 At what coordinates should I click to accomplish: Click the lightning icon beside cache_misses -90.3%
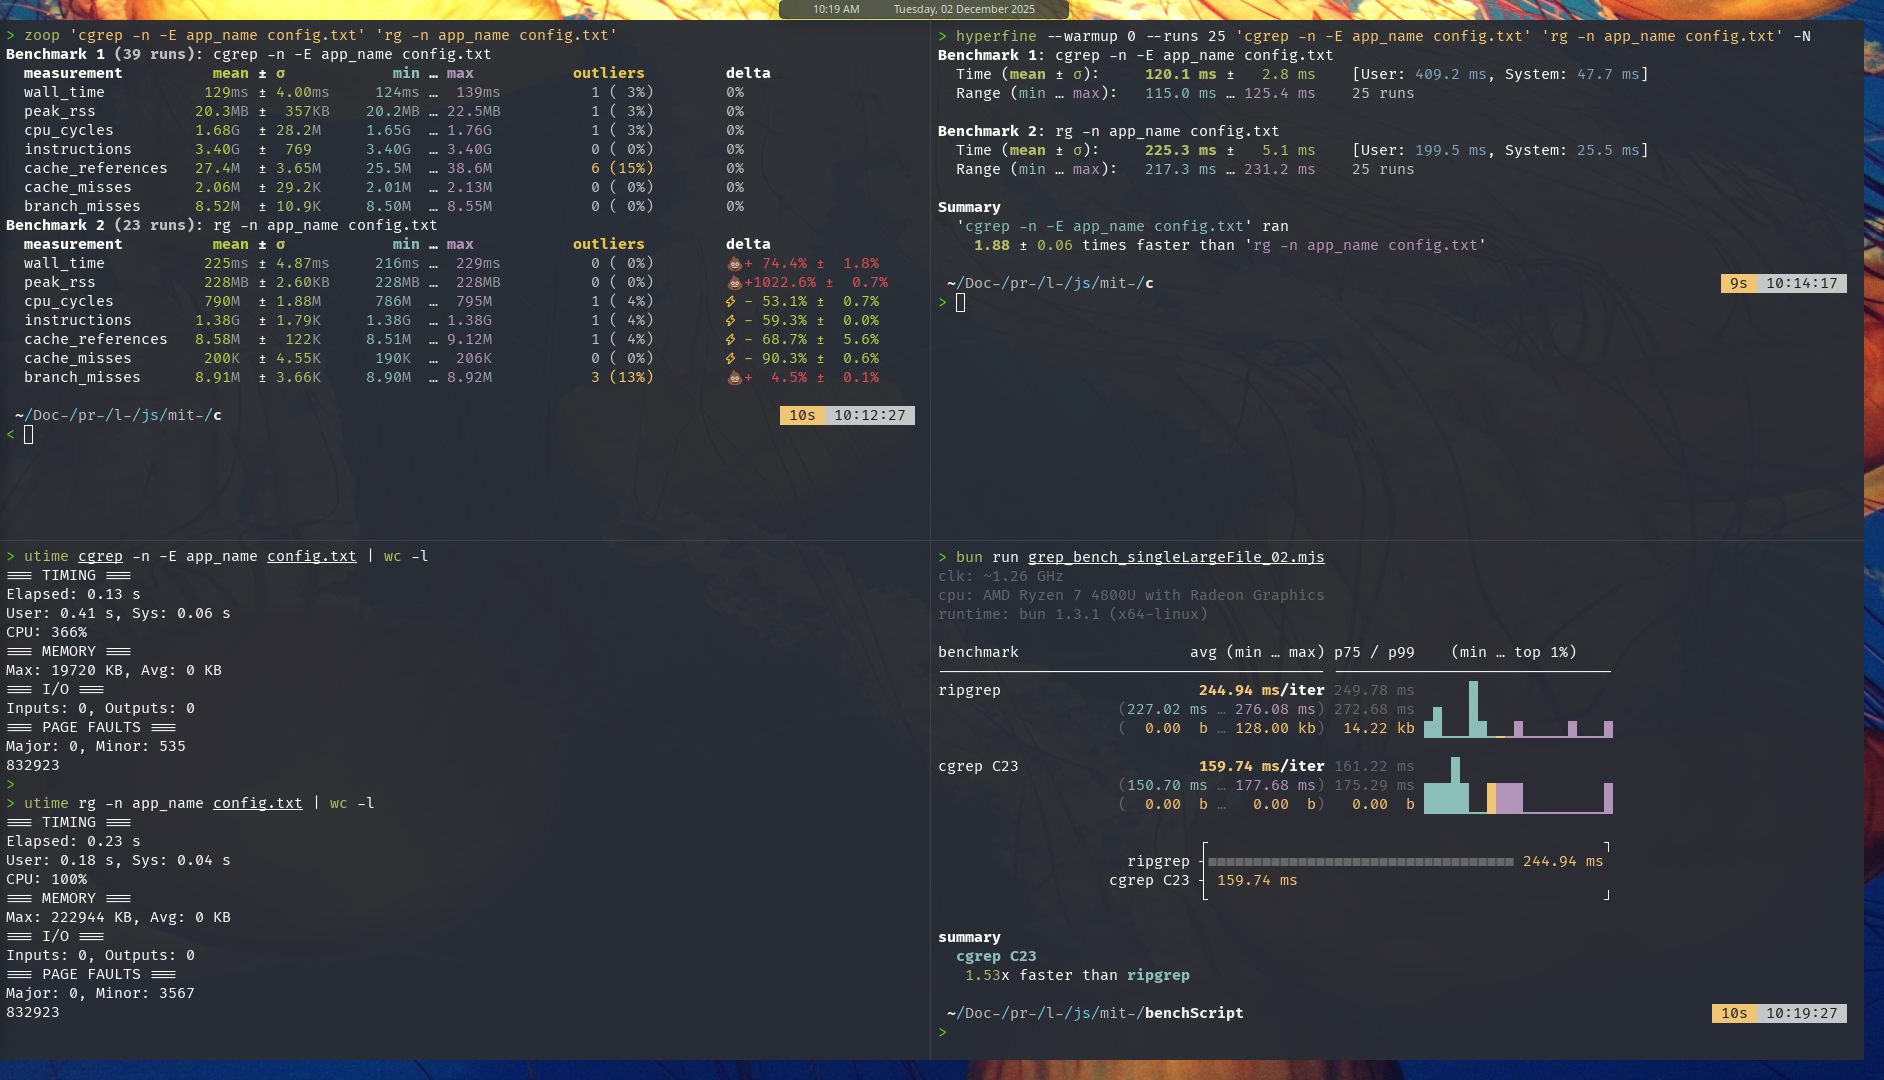(731, 359)
